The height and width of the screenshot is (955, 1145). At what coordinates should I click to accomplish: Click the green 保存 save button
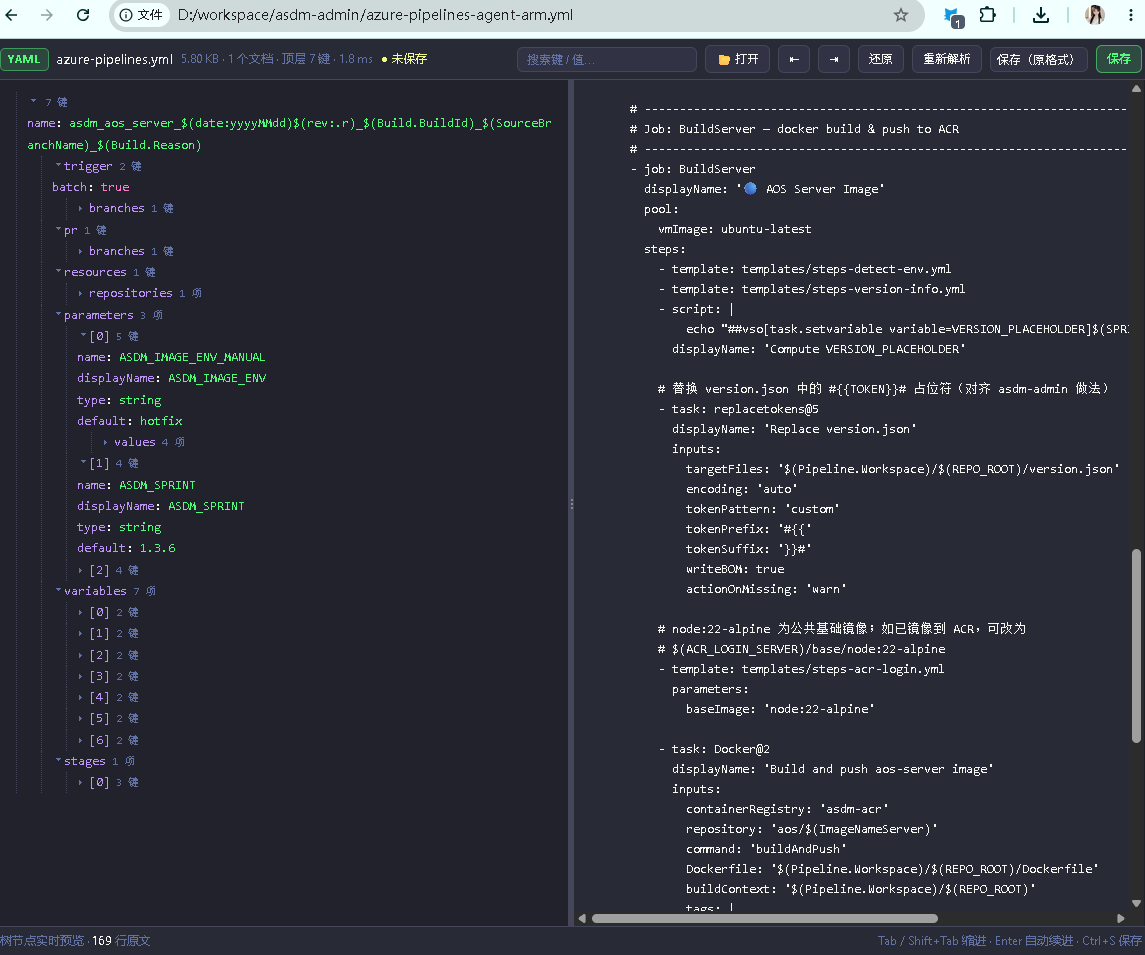[1118, 59]
